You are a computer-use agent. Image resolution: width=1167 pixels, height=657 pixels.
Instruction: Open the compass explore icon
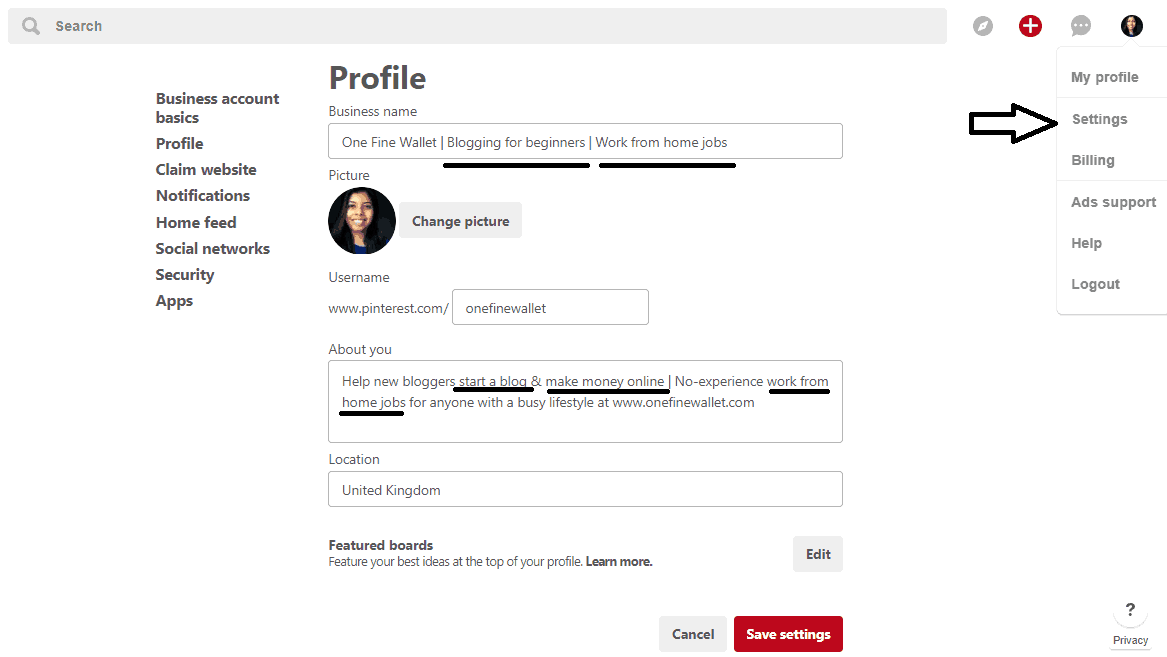[x=983, y=26]
